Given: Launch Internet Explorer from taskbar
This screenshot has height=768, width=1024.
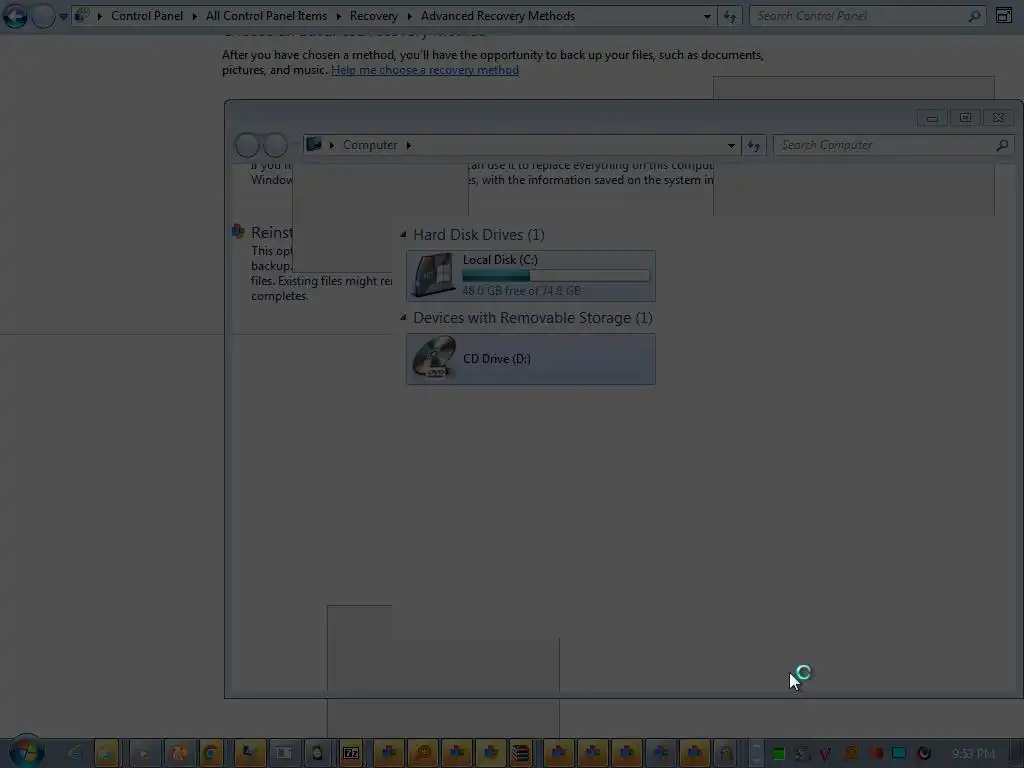Looking at the screenshot, I should (x=75, y=753).
